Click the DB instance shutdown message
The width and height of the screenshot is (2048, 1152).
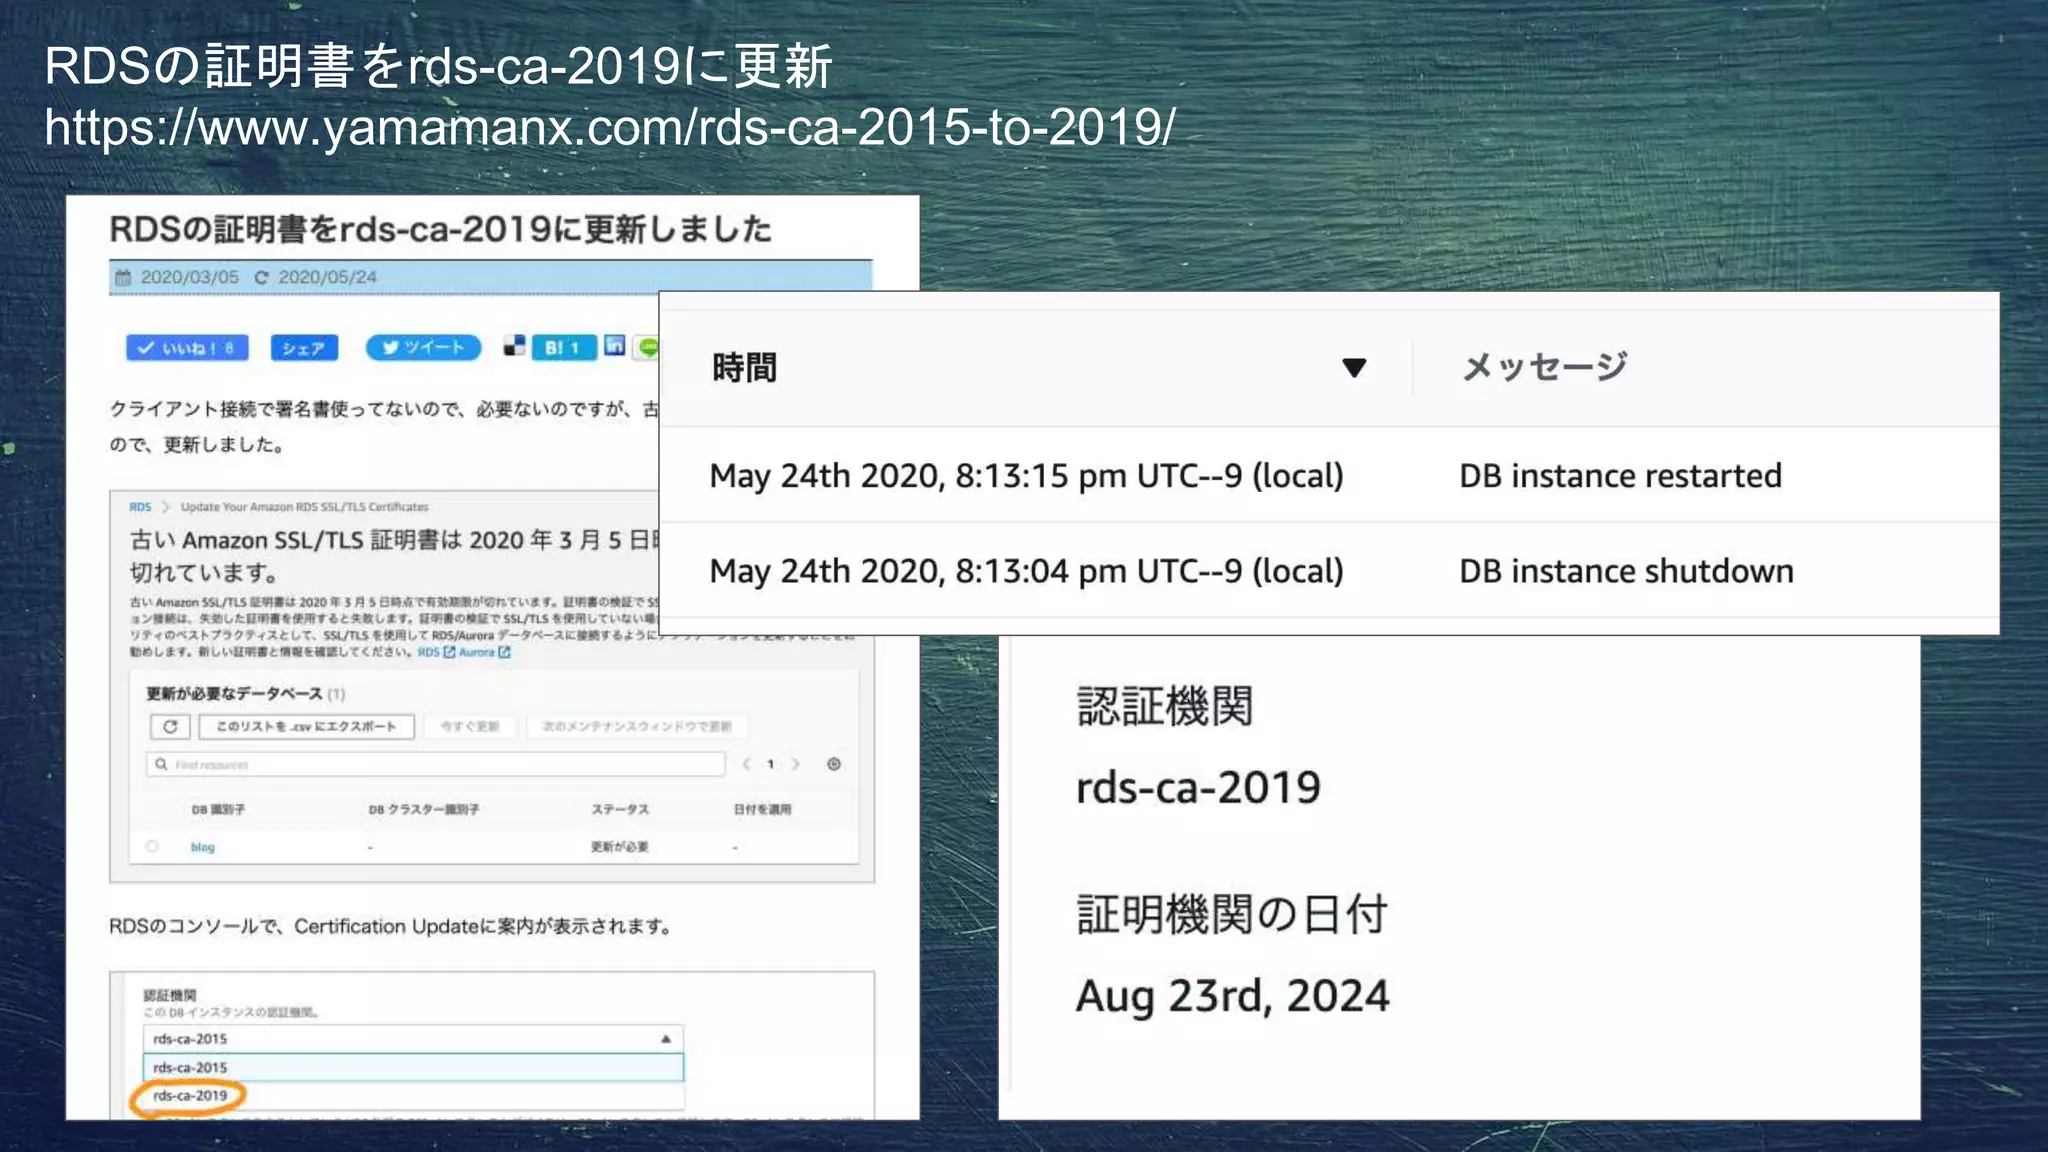click(1626, 571)
